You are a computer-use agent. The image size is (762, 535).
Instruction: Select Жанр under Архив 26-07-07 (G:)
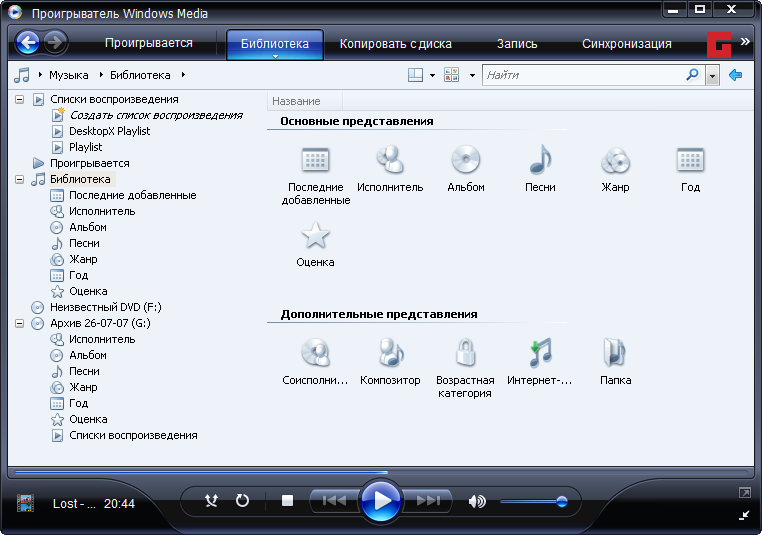point(83,387)
